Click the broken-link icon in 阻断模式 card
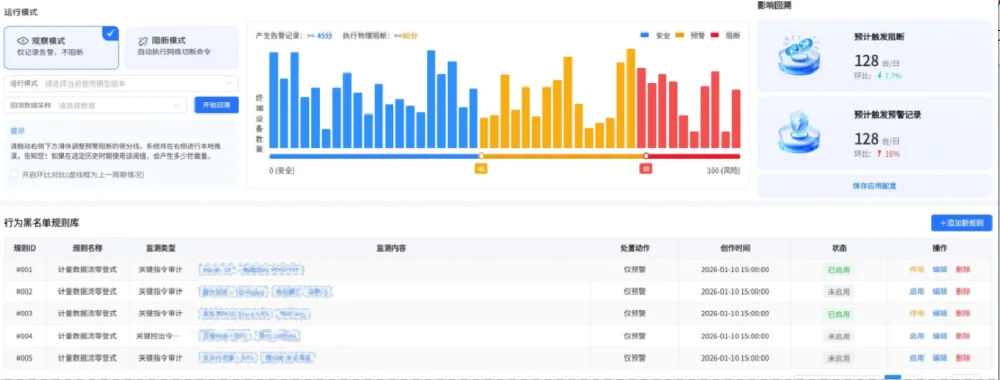The width and height of the screenshot is (1000, 380). click(143, 41)
